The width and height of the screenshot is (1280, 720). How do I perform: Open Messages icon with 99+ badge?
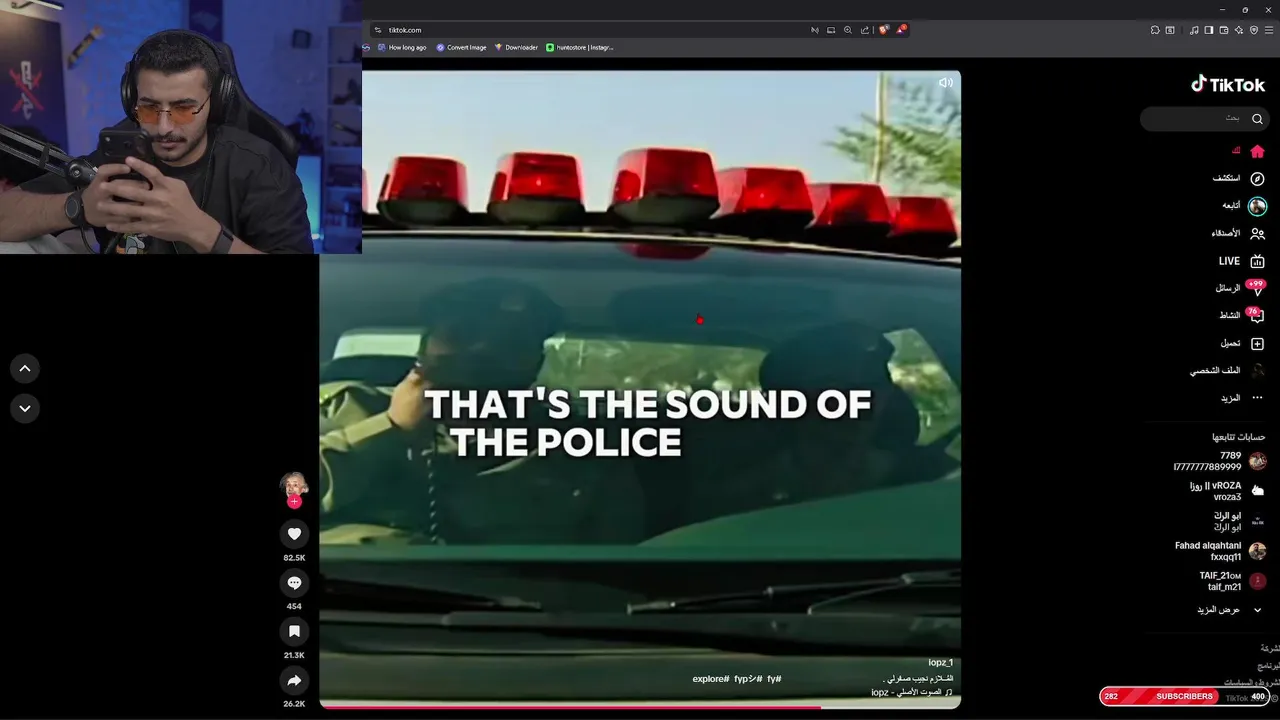tap(1256, 289)
